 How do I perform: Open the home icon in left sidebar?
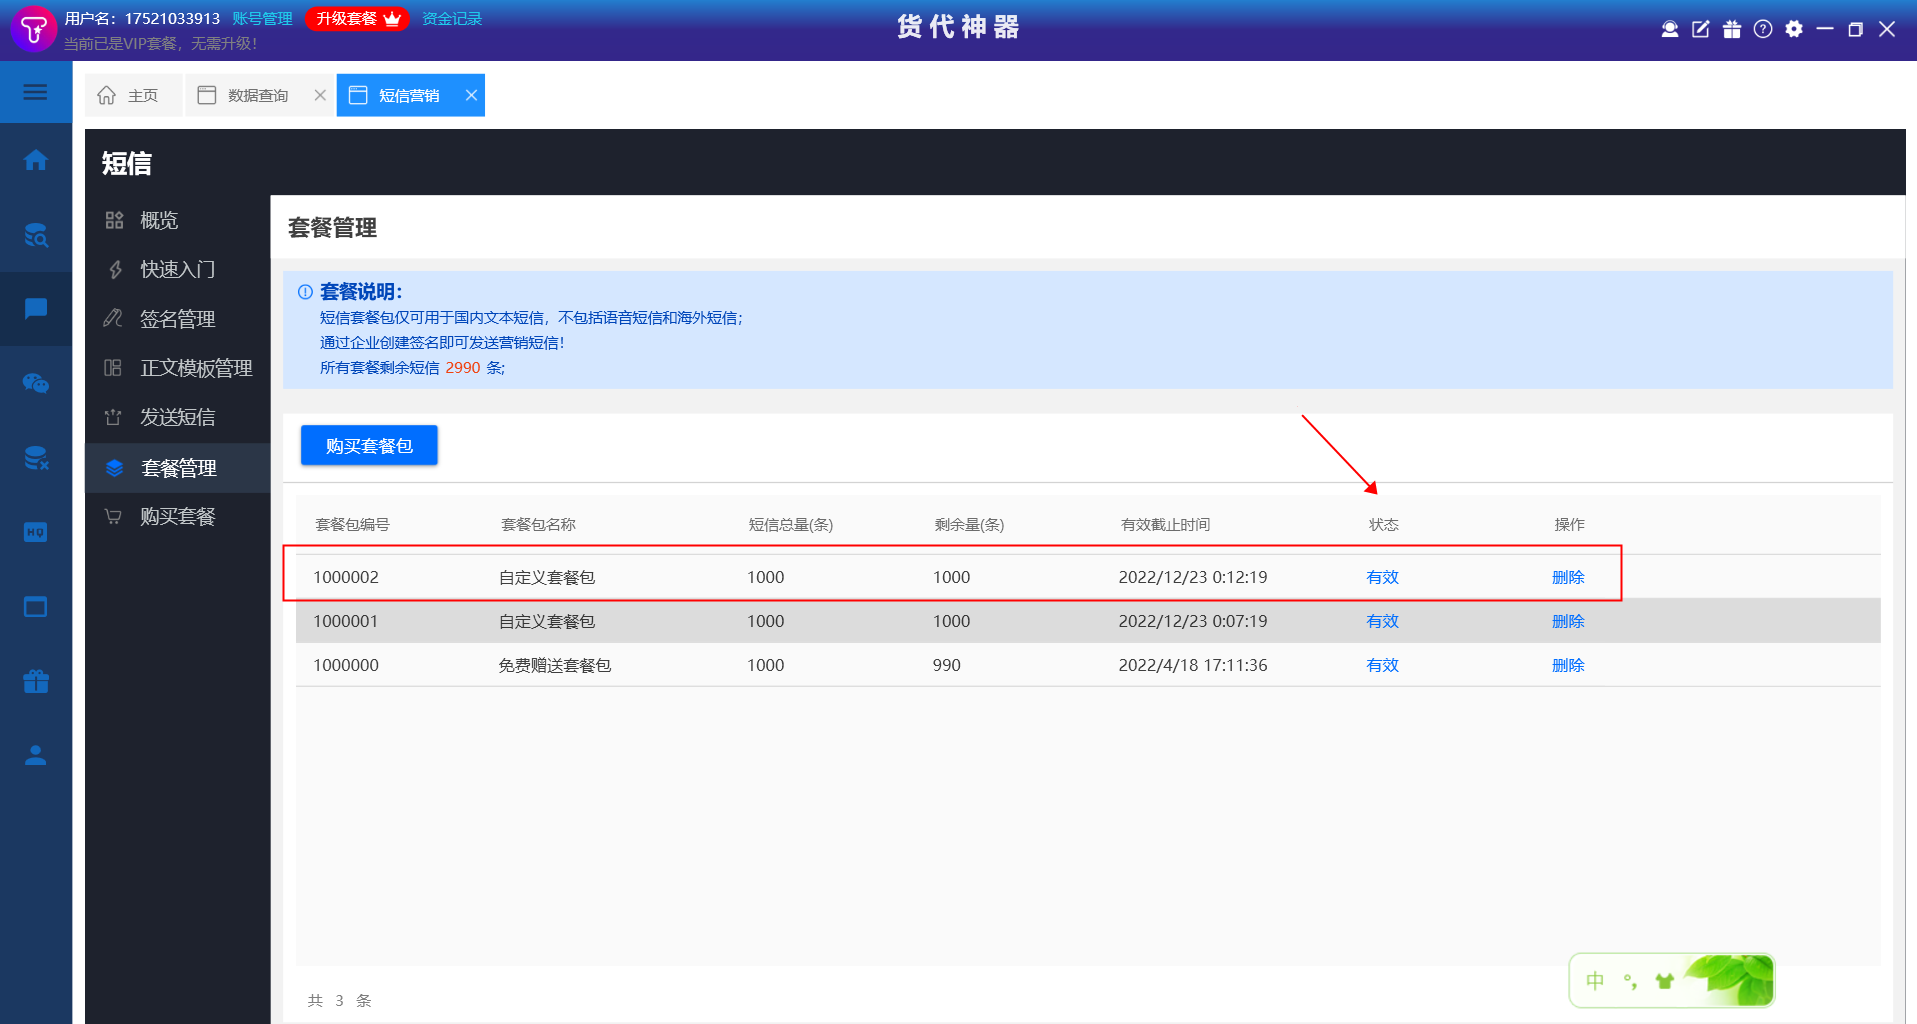(36, 160)
